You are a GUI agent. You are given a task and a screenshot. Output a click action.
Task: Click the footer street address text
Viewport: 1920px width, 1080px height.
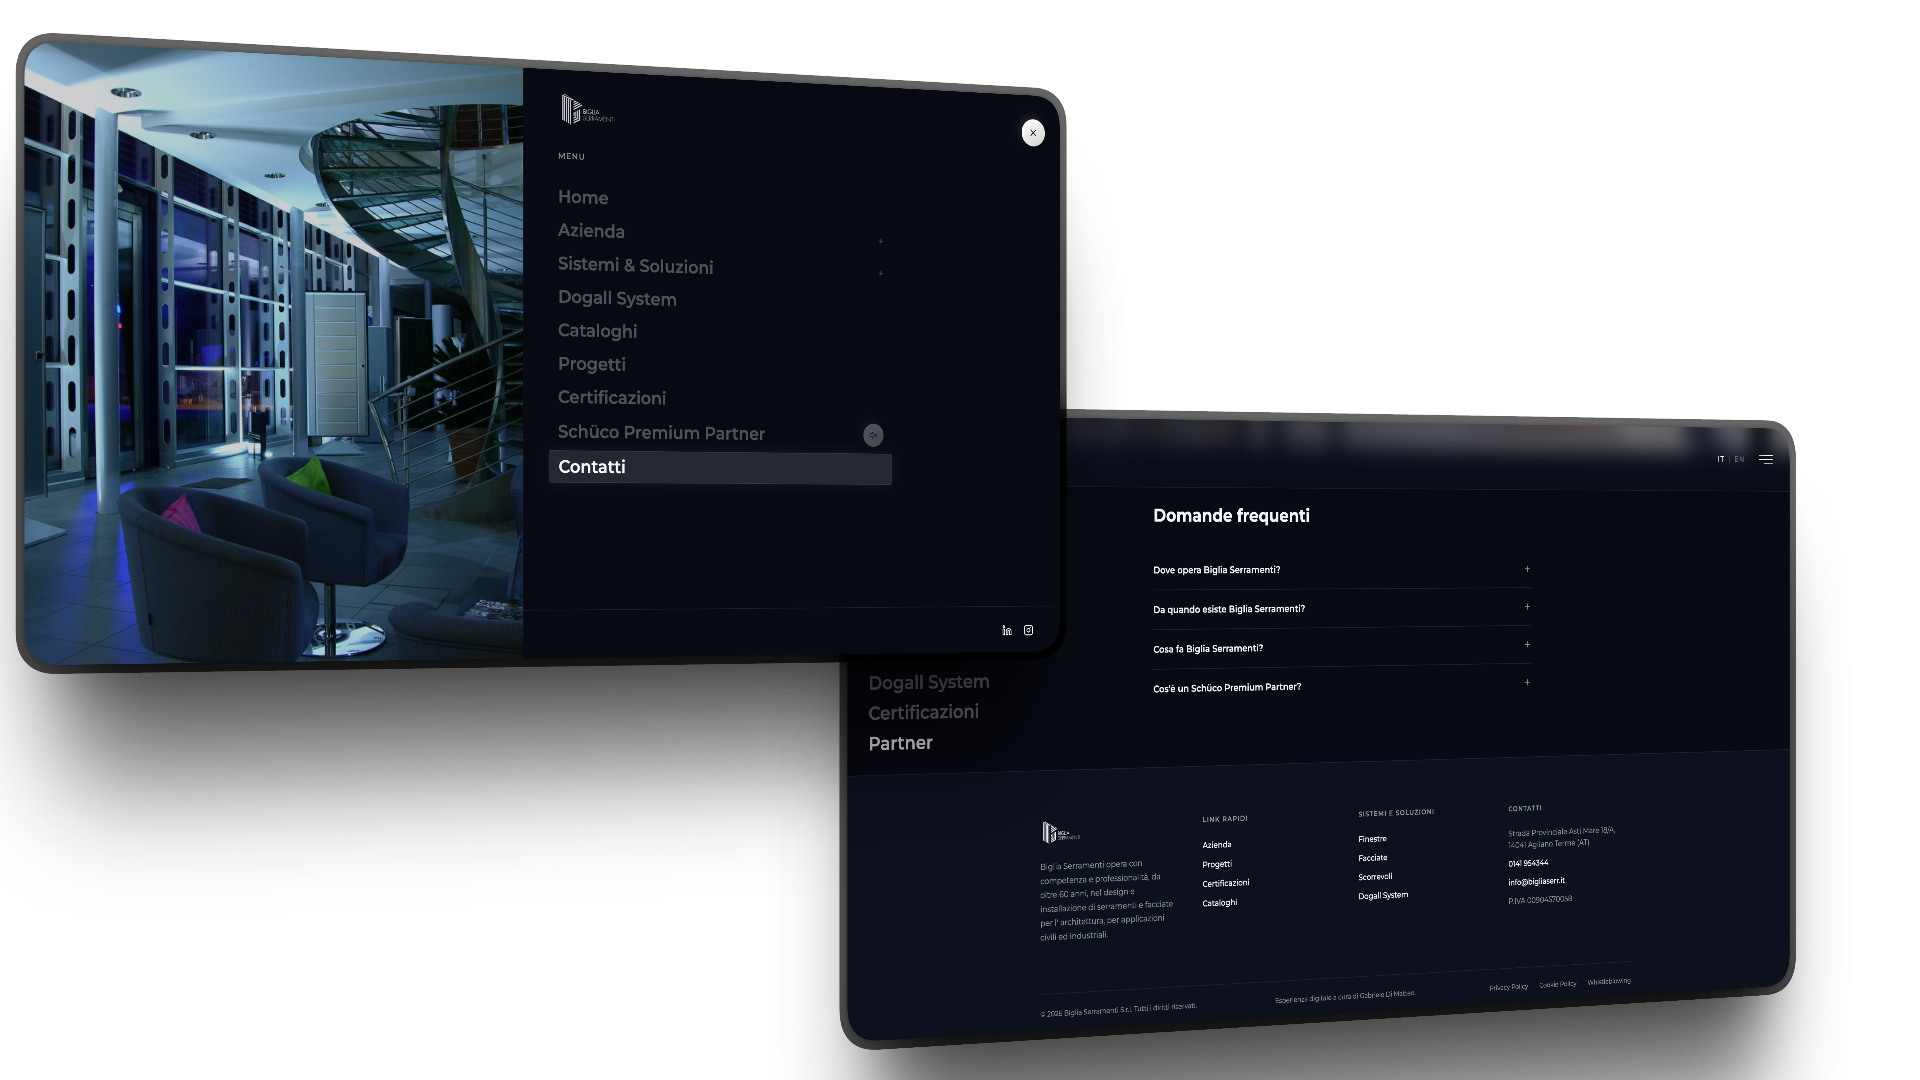tap(1562, 838)
